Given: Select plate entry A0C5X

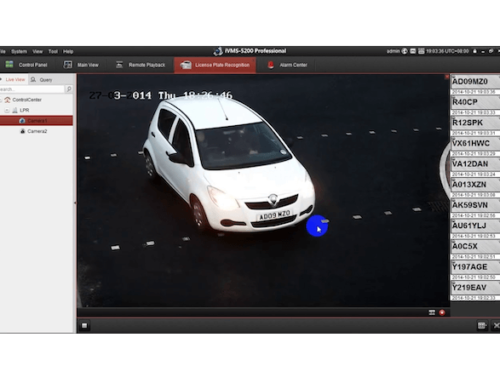Looking at the screenshot, I should (x=475, y=246).
